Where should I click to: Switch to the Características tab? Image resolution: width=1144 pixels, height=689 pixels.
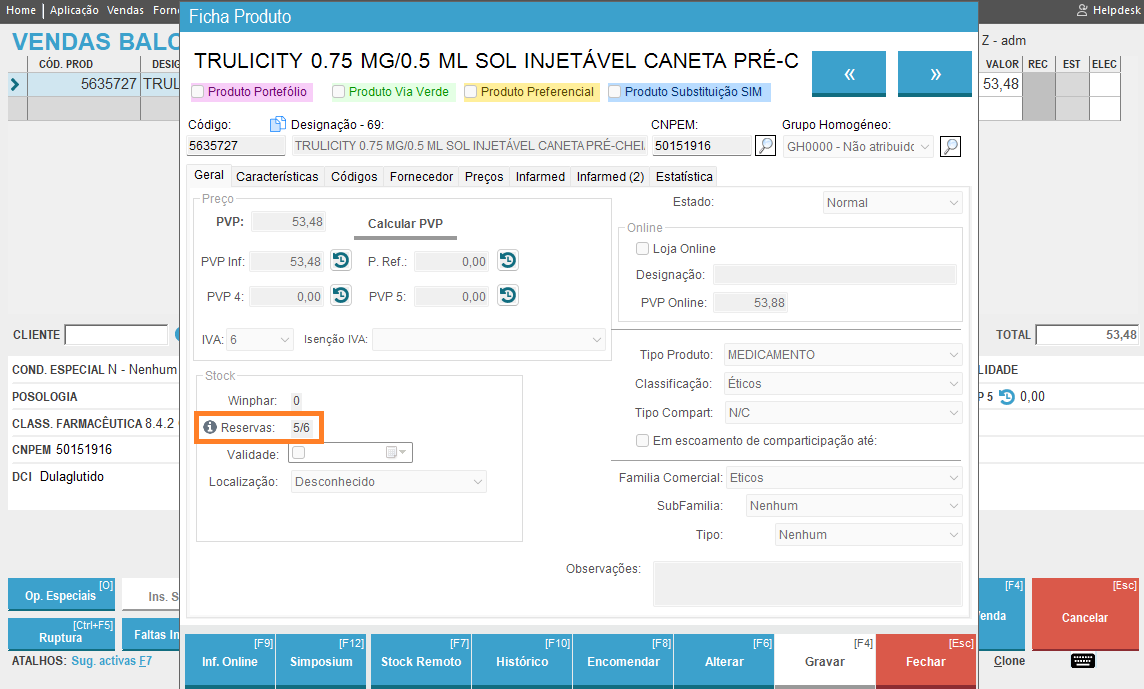(277, 177)
